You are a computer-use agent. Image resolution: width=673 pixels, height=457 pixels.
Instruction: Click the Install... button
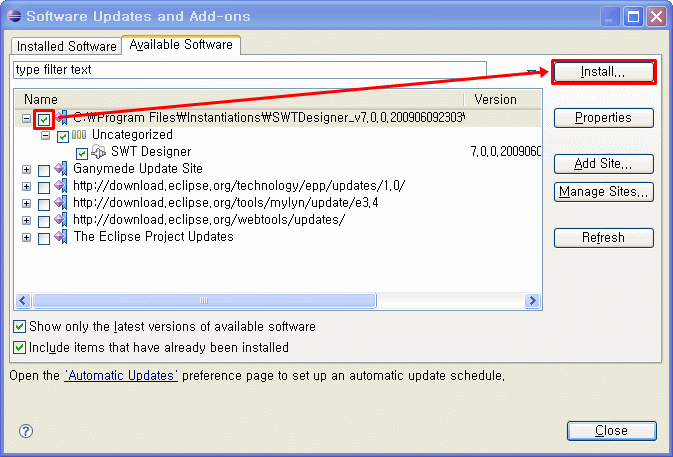tap(603, 72)
